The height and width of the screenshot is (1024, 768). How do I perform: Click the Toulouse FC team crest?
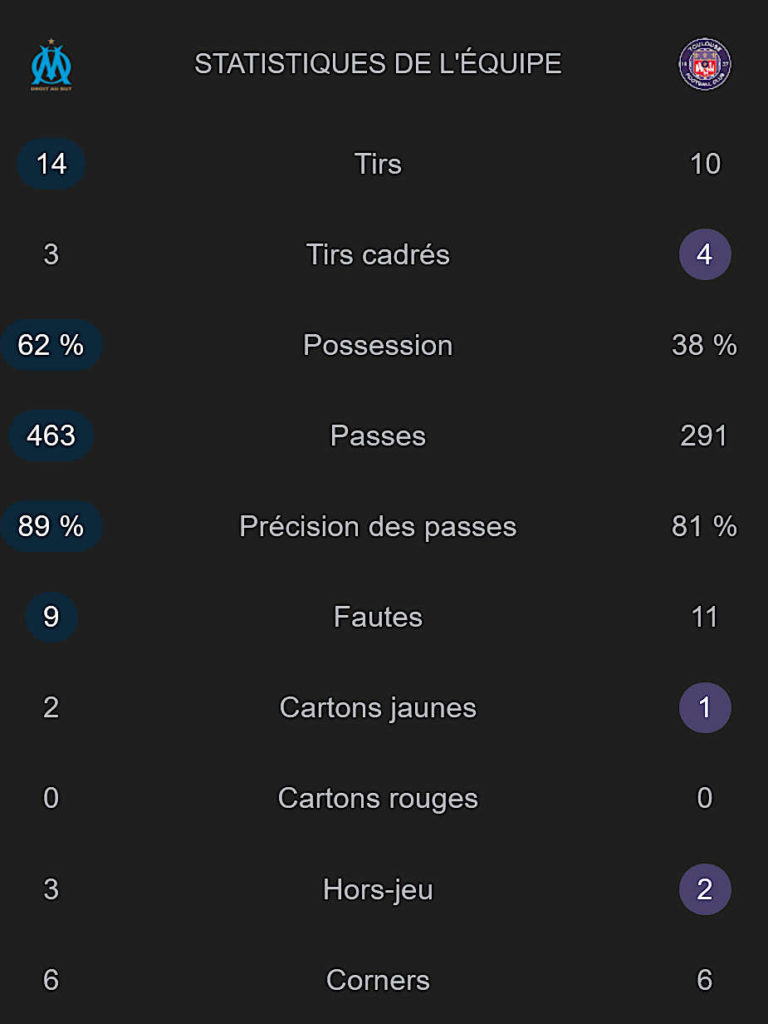coord(704,64)
